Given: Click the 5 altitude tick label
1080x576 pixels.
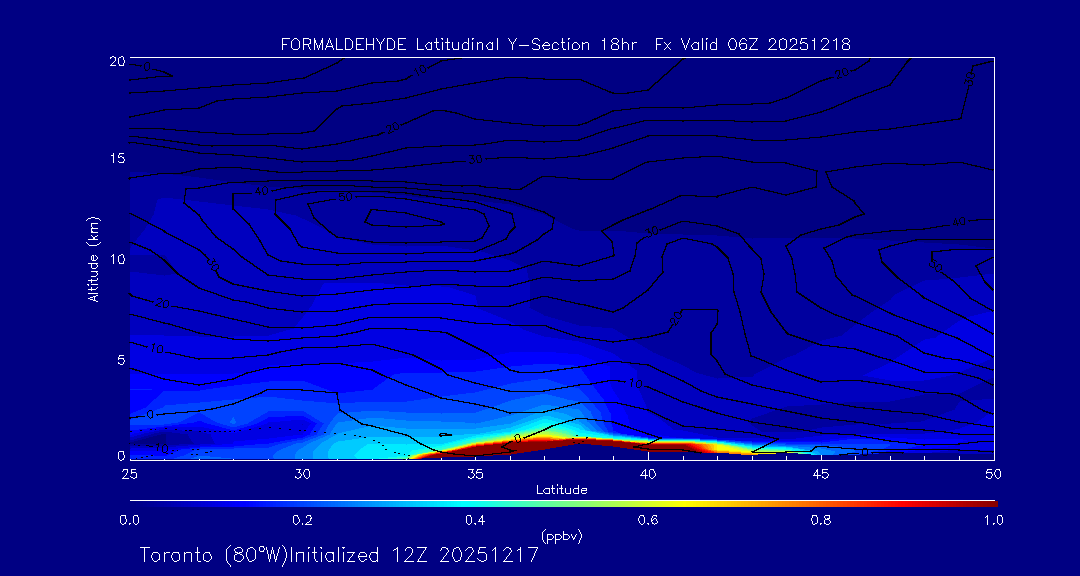Looking at the screenshot, I should click(119, 359).
